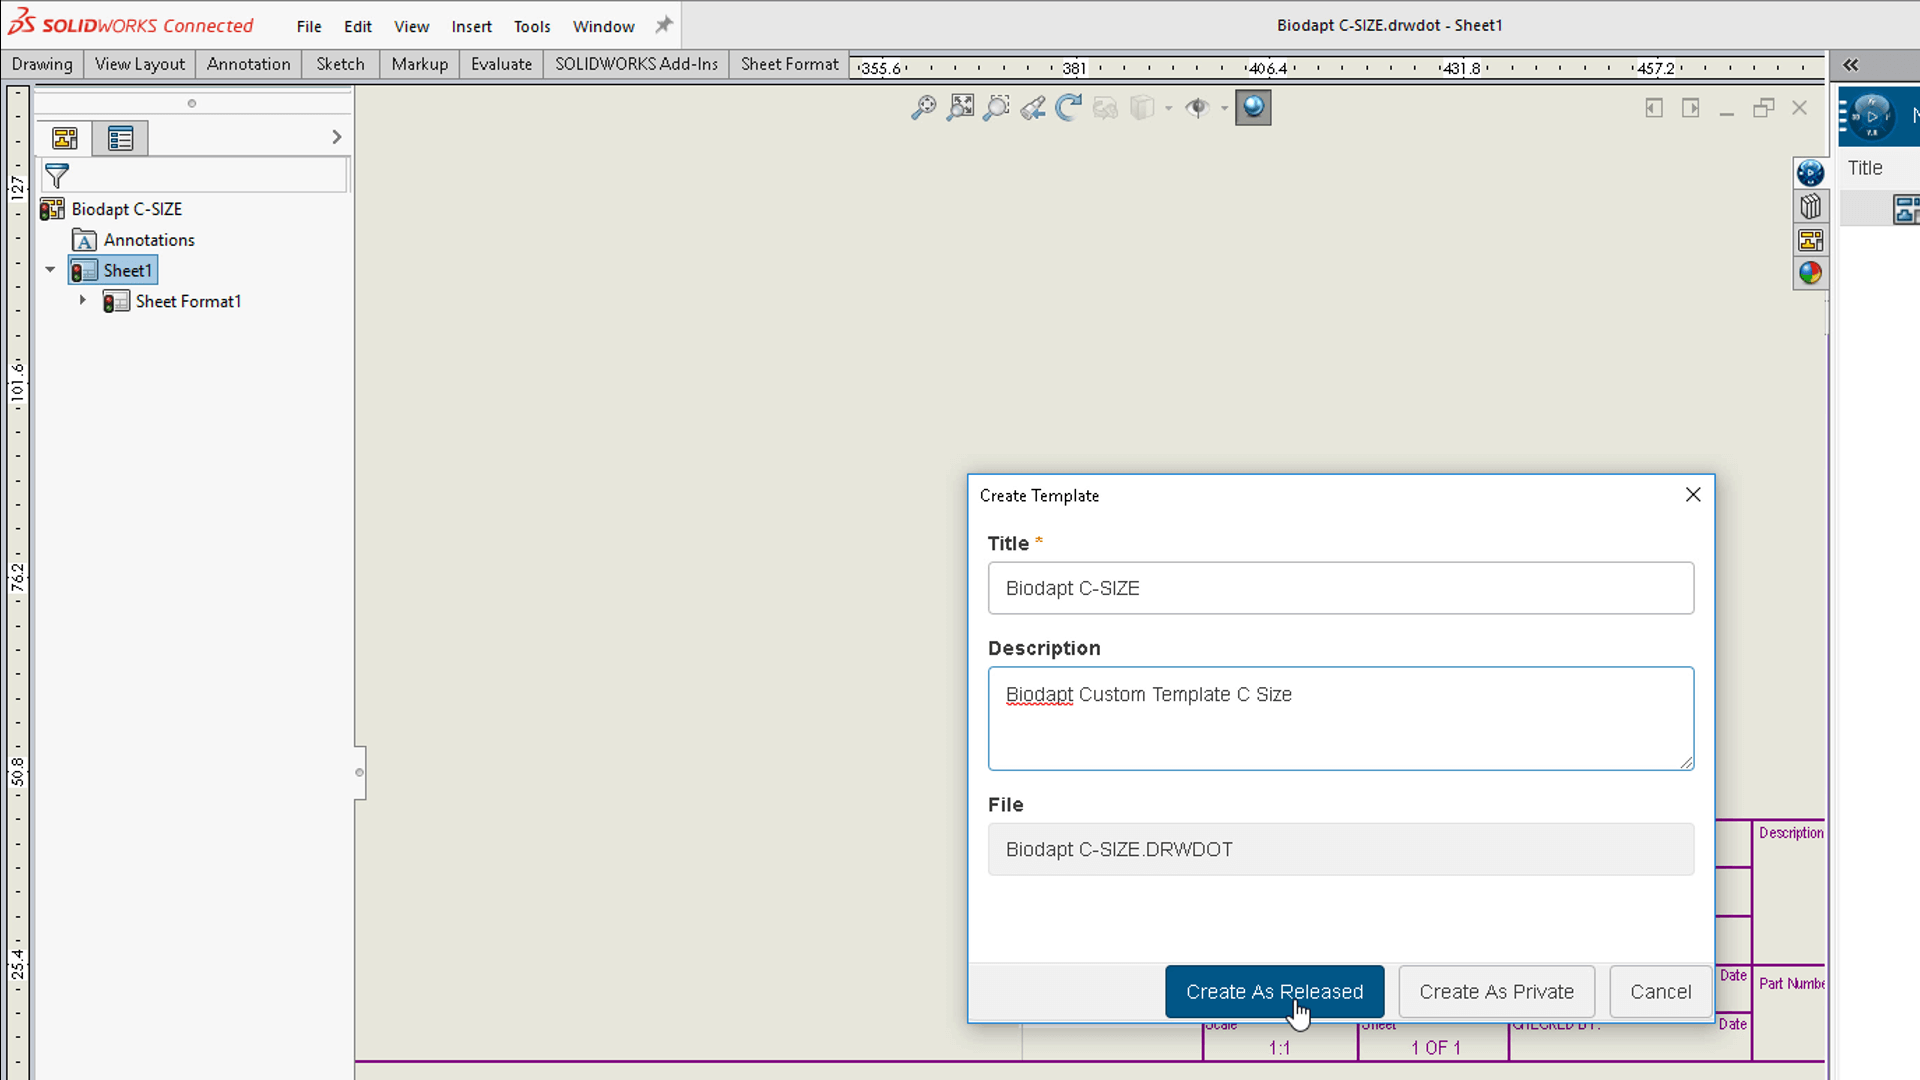Click Create As Released button
The height and width of the screenshot is (1080, 1920).
point(1274,992)
